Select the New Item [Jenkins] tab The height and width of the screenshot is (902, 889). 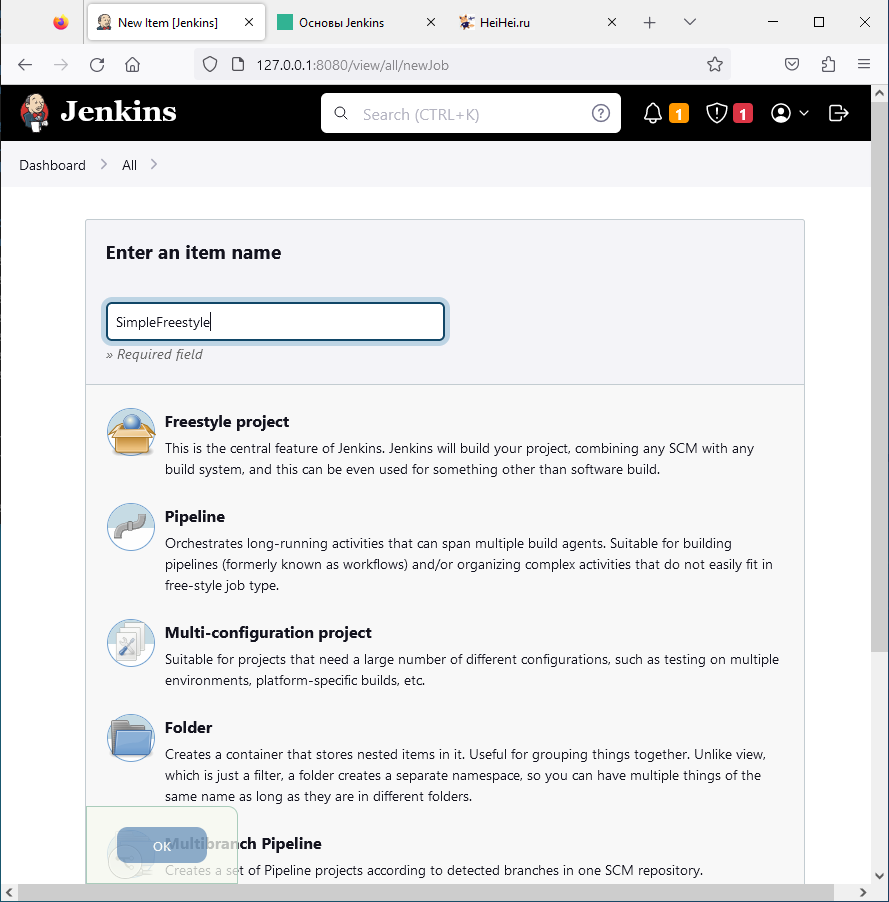[x=176, y=22]
